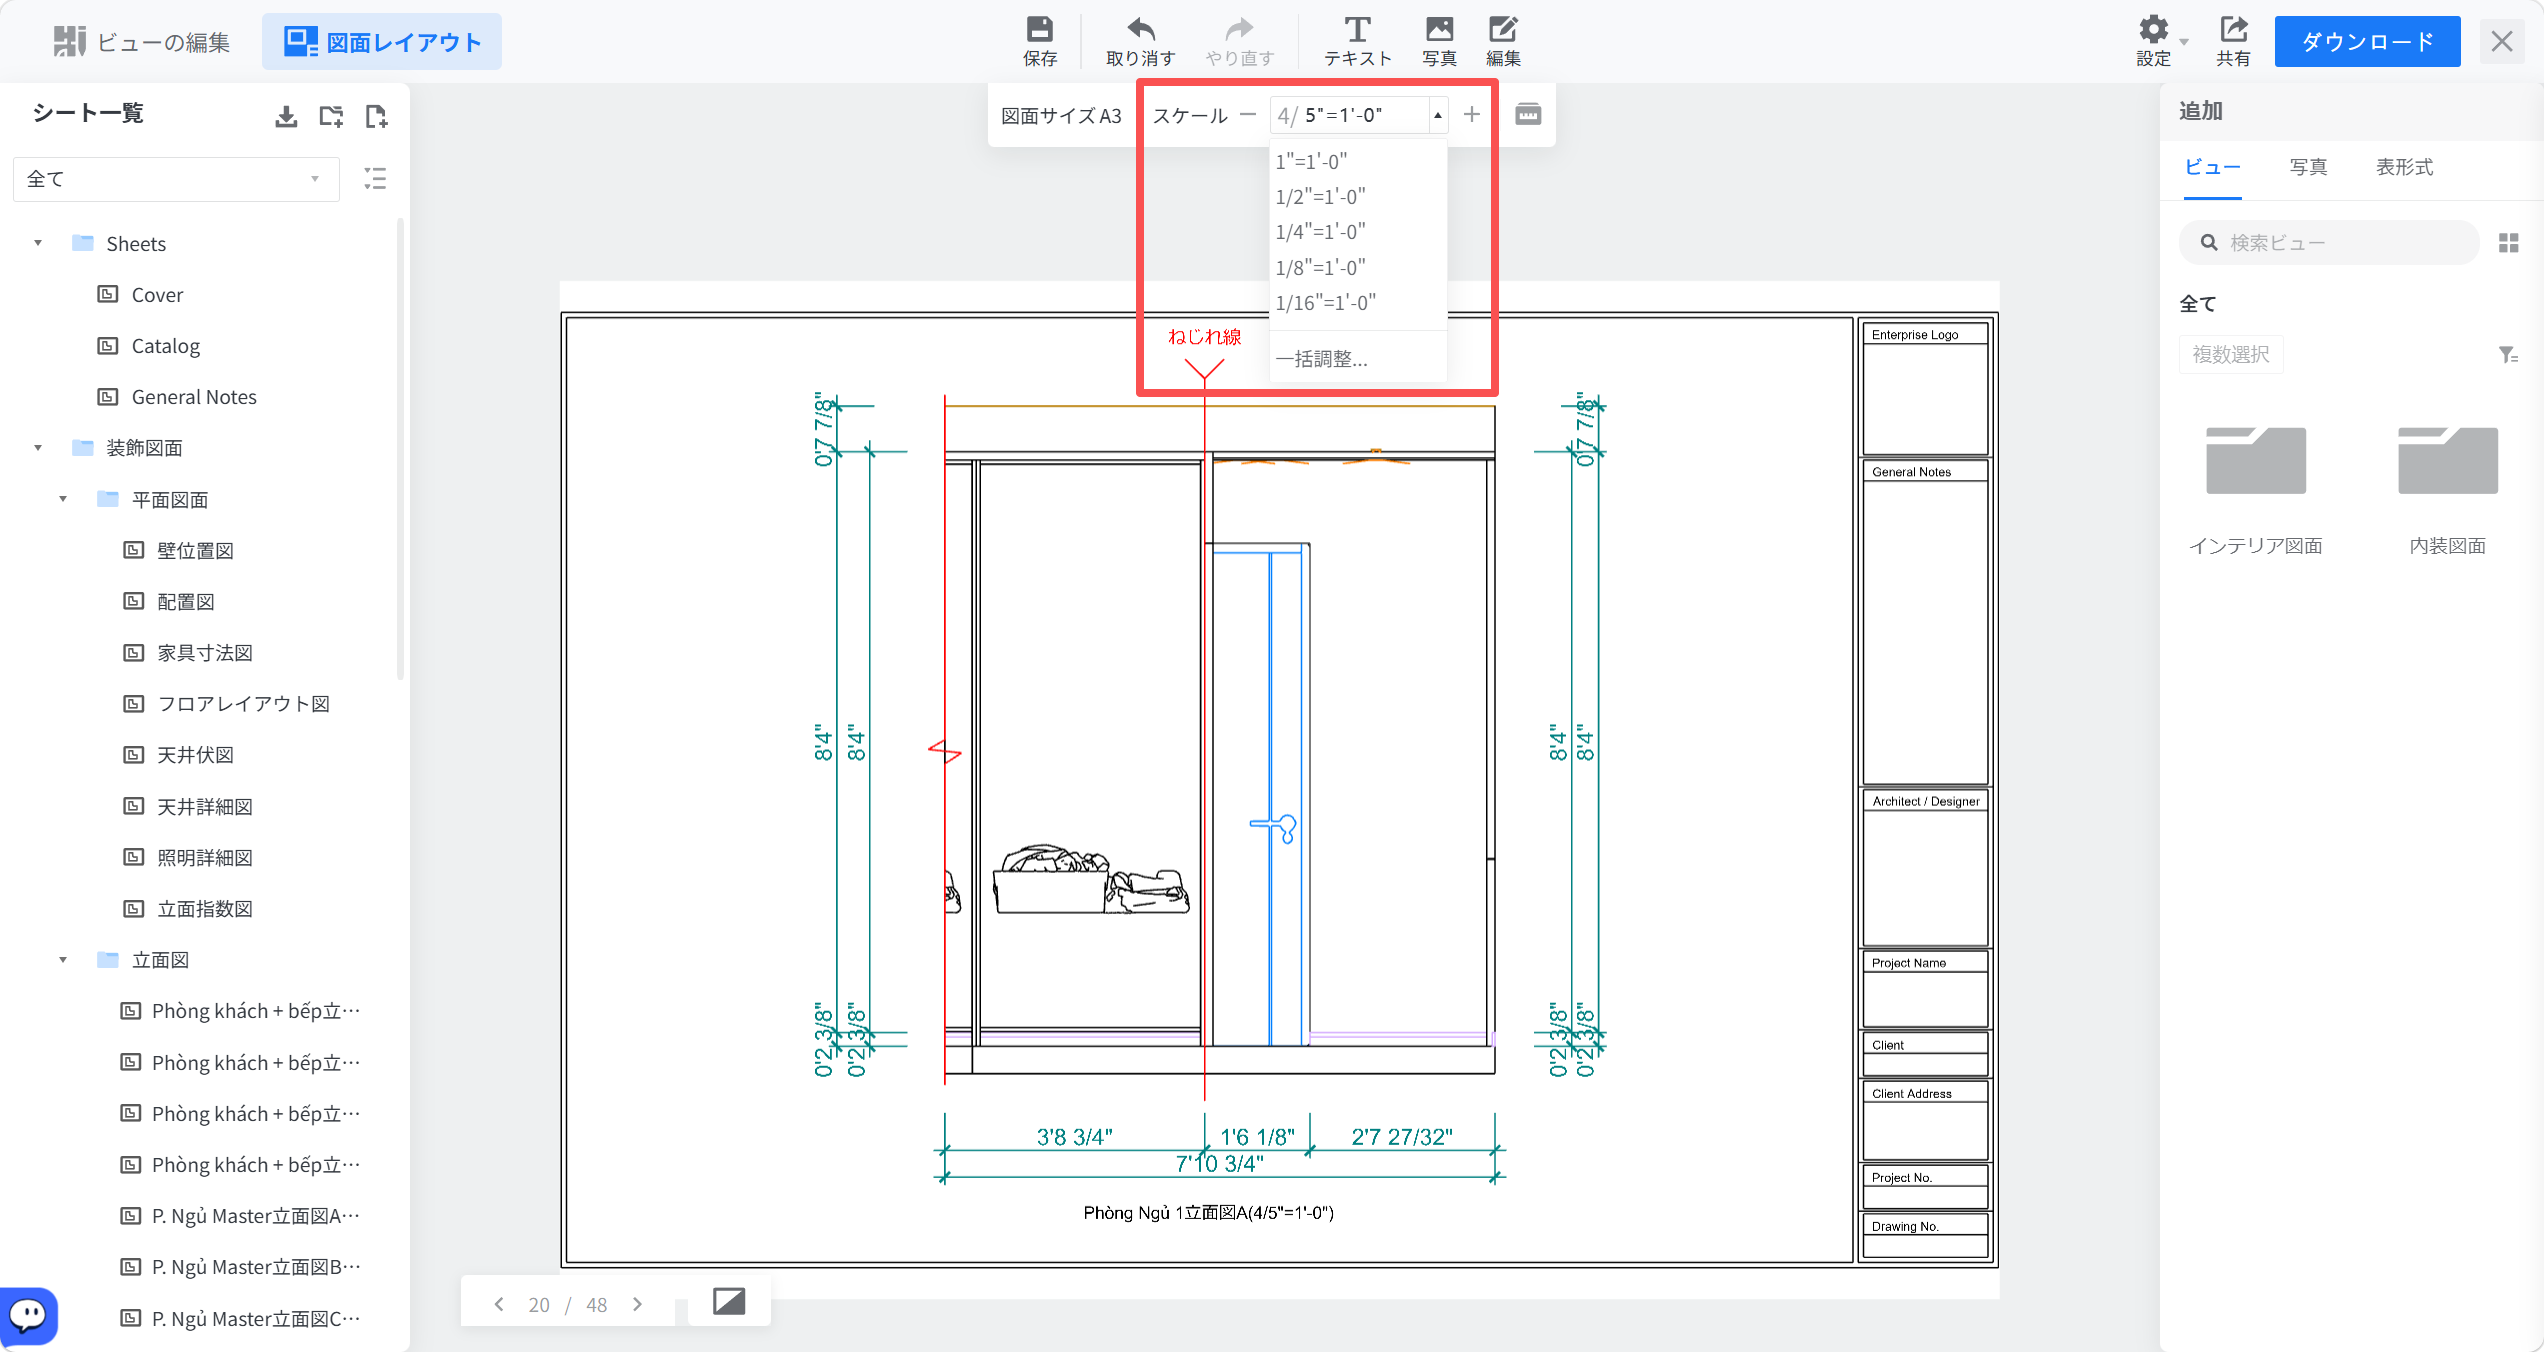Image resolution: width=2544 pixels, height=1352 pixels.
Task: Click the 複数選択 button
Action: coord(2231,355)
